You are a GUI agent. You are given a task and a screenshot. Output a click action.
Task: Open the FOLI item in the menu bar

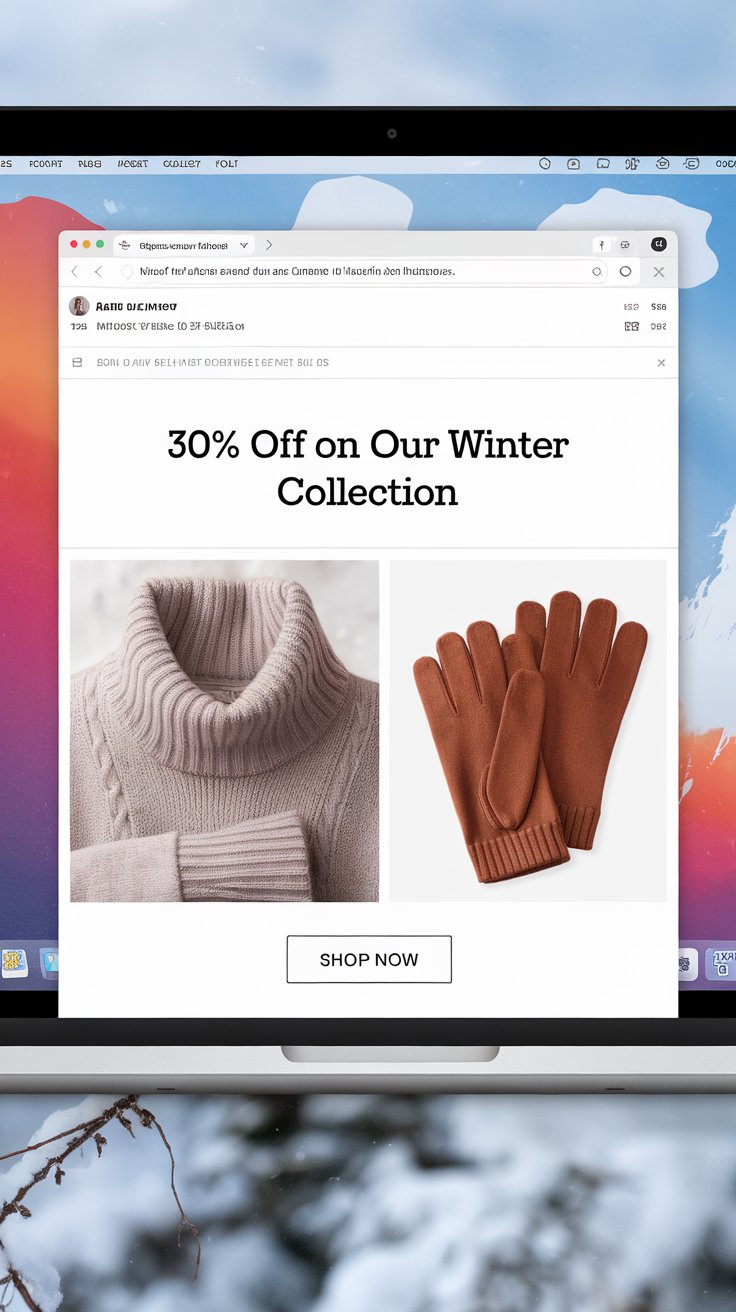(227, 164)
